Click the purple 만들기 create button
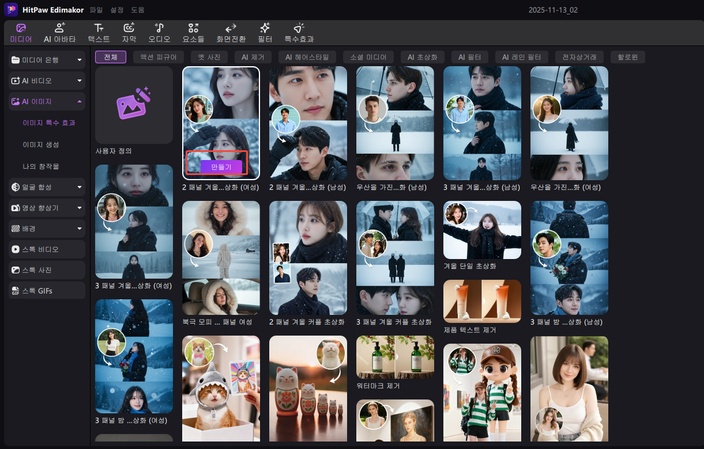This screenshot has width=704, height=449. 221,166
